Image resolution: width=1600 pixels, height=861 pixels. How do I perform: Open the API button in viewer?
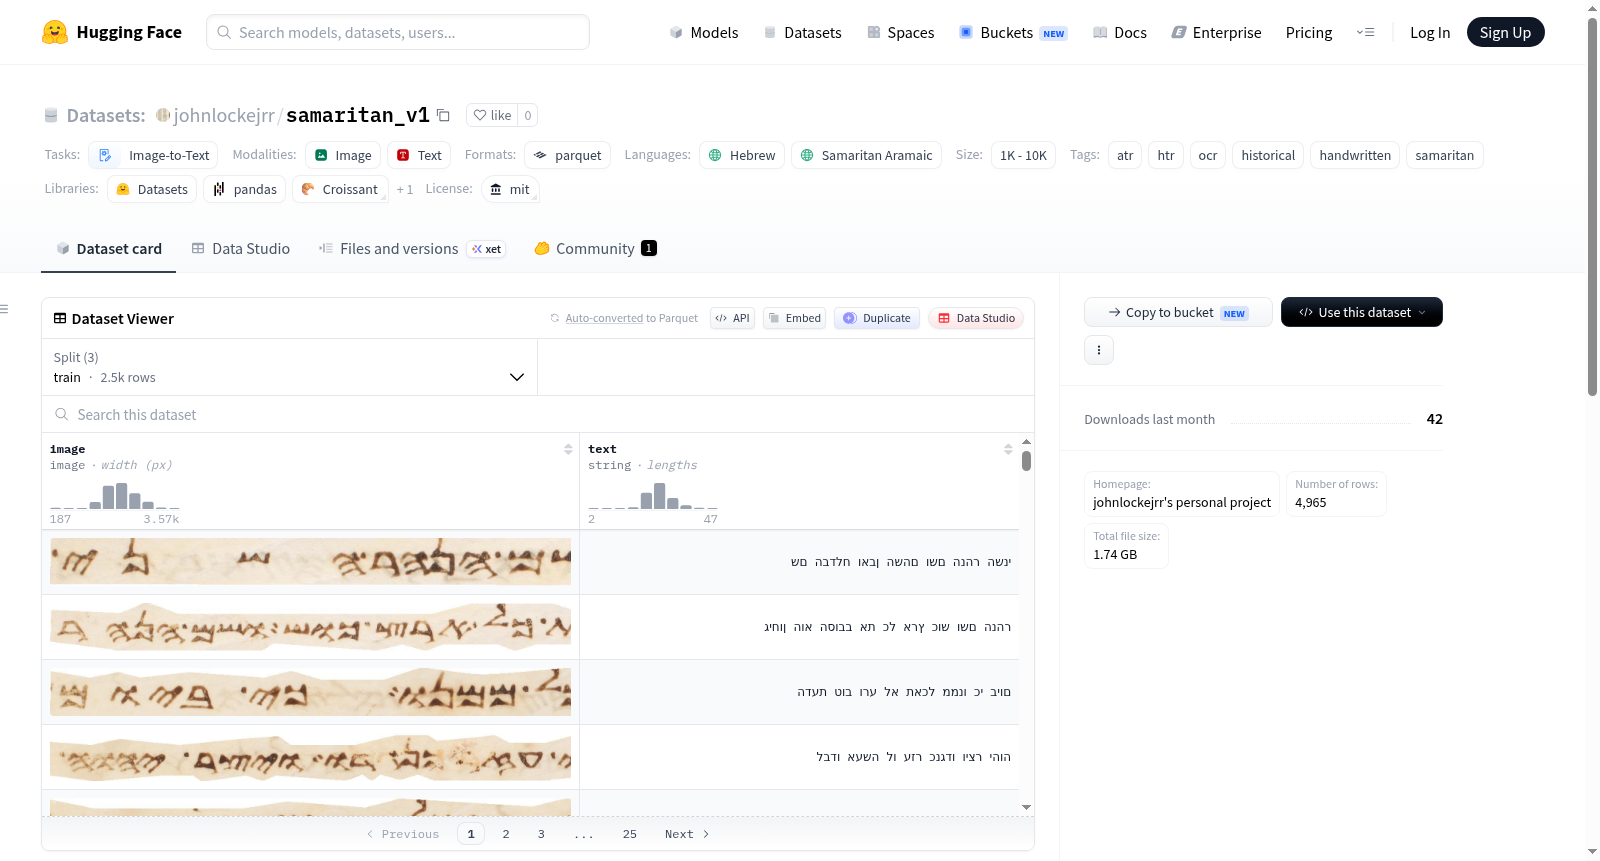(732, 318)
